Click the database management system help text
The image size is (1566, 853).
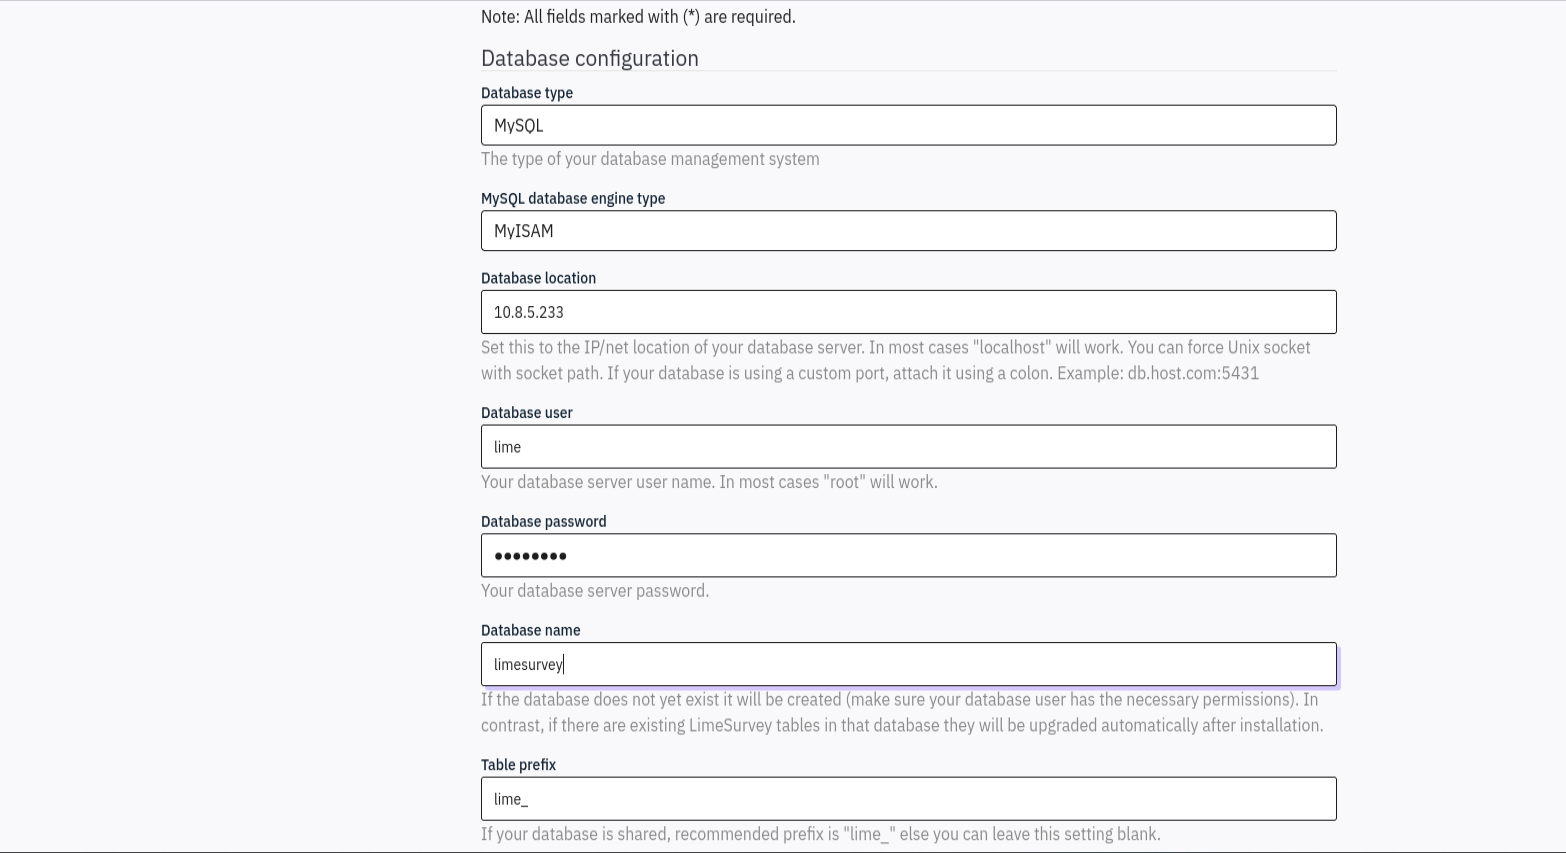pos(650,159)
